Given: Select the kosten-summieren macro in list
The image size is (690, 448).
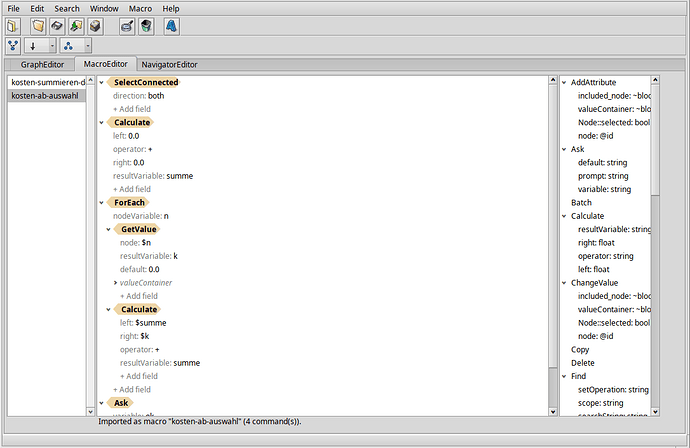Looking at the screenshot, I should (47, 82).
